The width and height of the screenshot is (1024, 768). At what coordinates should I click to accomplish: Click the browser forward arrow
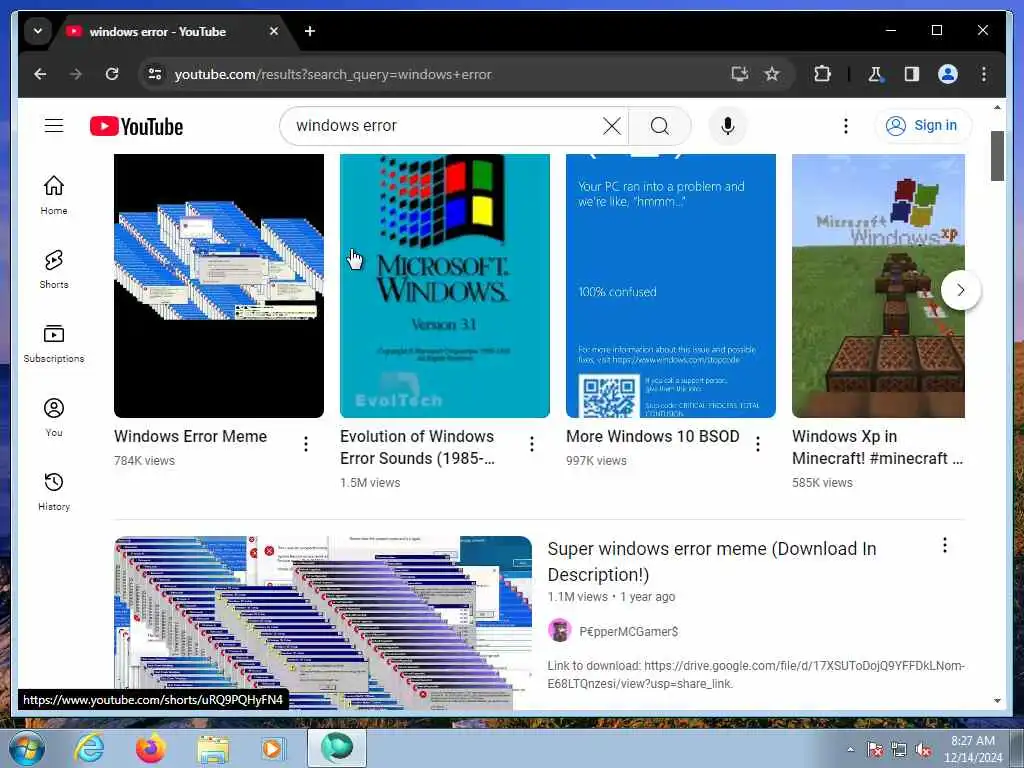pyautogui.click(x=76, y=74)
